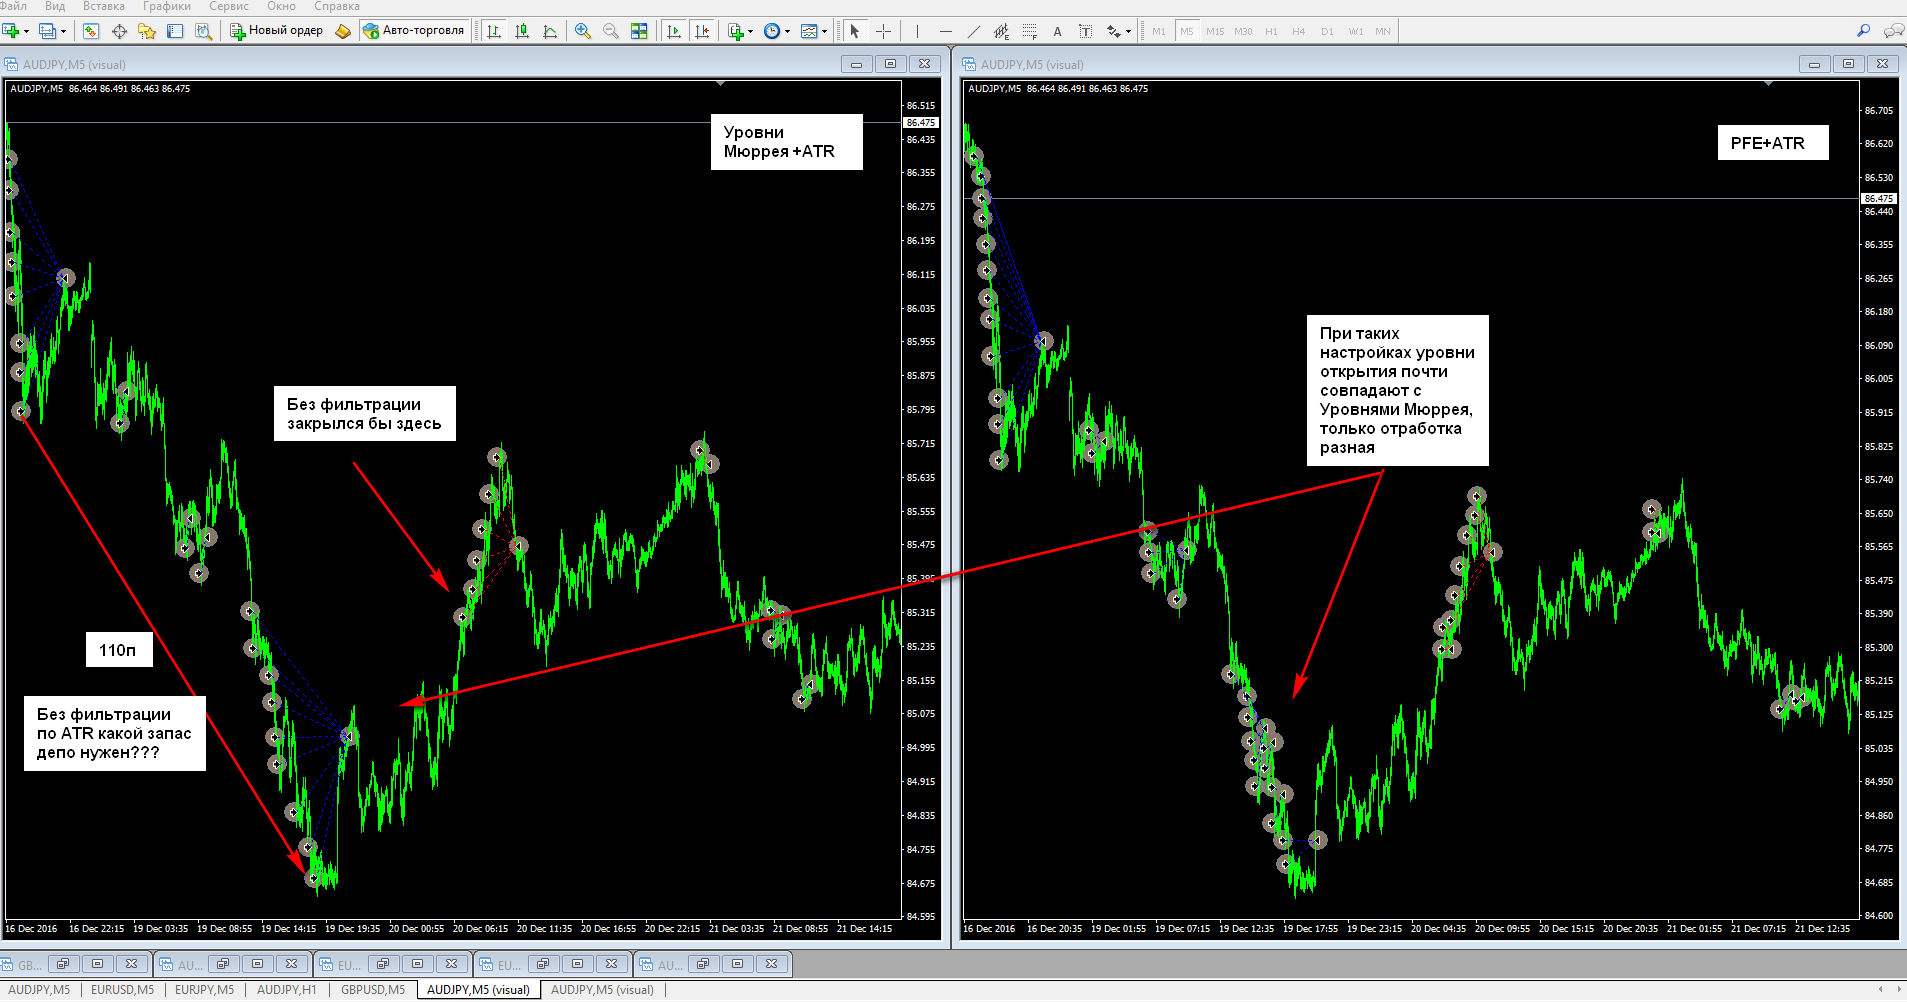The width and height of the screenshot is (1907, 1002).
Task: Select the M15 timeframe
Action: click(x=1215, y=31)
